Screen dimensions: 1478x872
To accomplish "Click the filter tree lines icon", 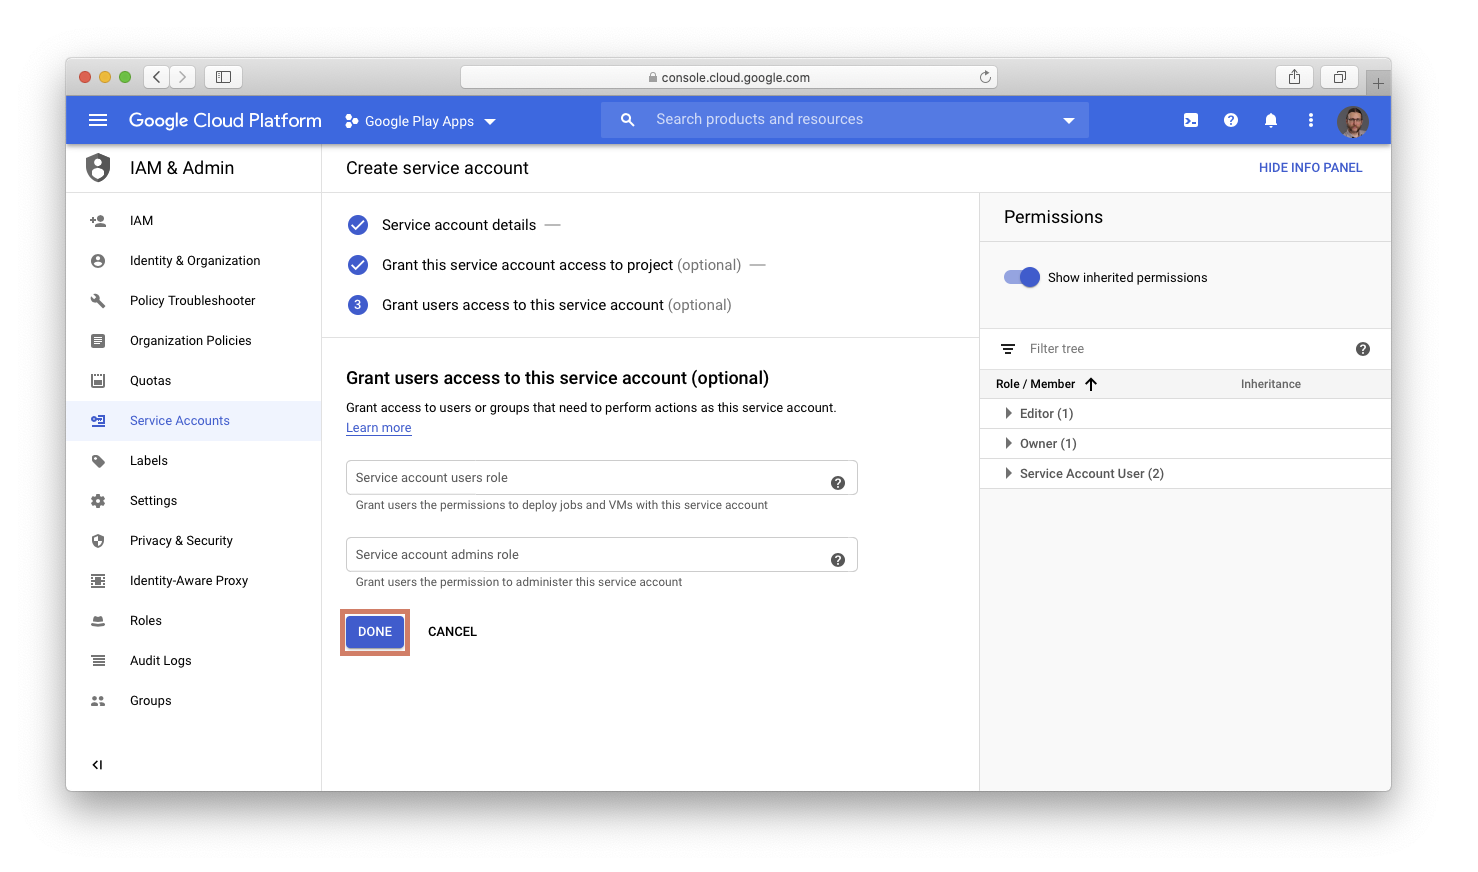I will (1008, 349).
